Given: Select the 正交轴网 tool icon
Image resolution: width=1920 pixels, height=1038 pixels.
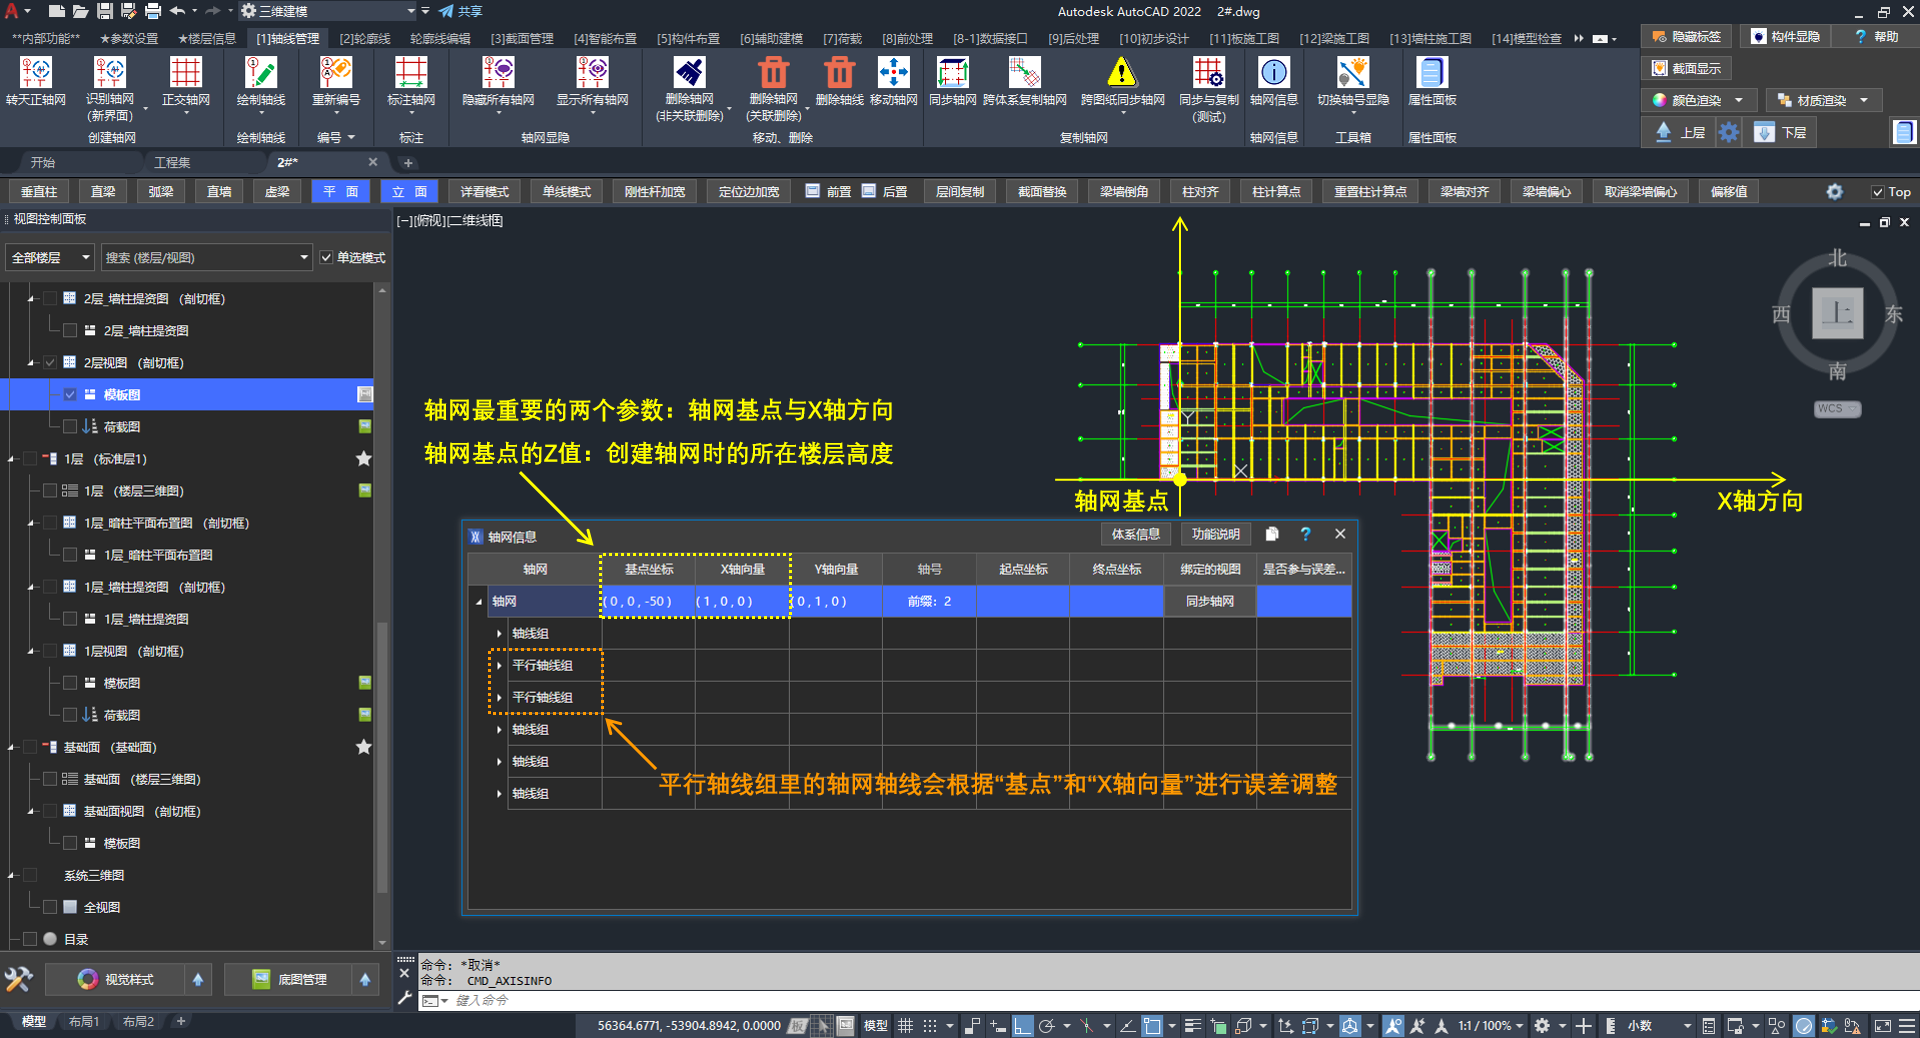Looking at the screenshot, I should [x=185, y=73].
